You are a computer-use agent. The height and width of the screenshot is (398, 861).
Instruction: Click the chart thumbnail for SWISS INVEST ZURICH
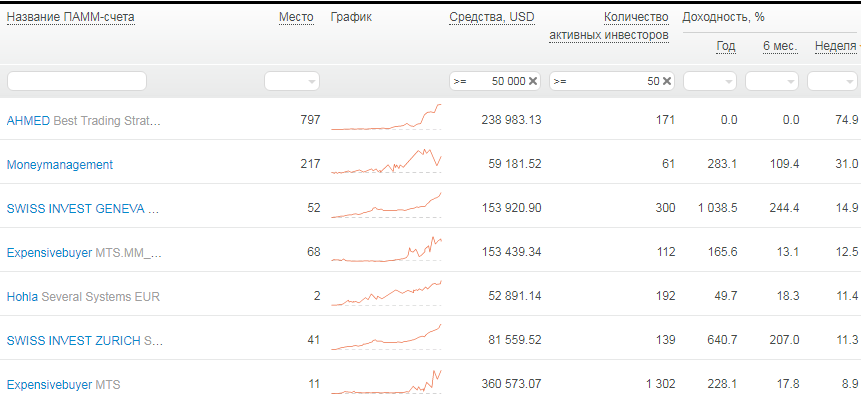click(387, 337)
